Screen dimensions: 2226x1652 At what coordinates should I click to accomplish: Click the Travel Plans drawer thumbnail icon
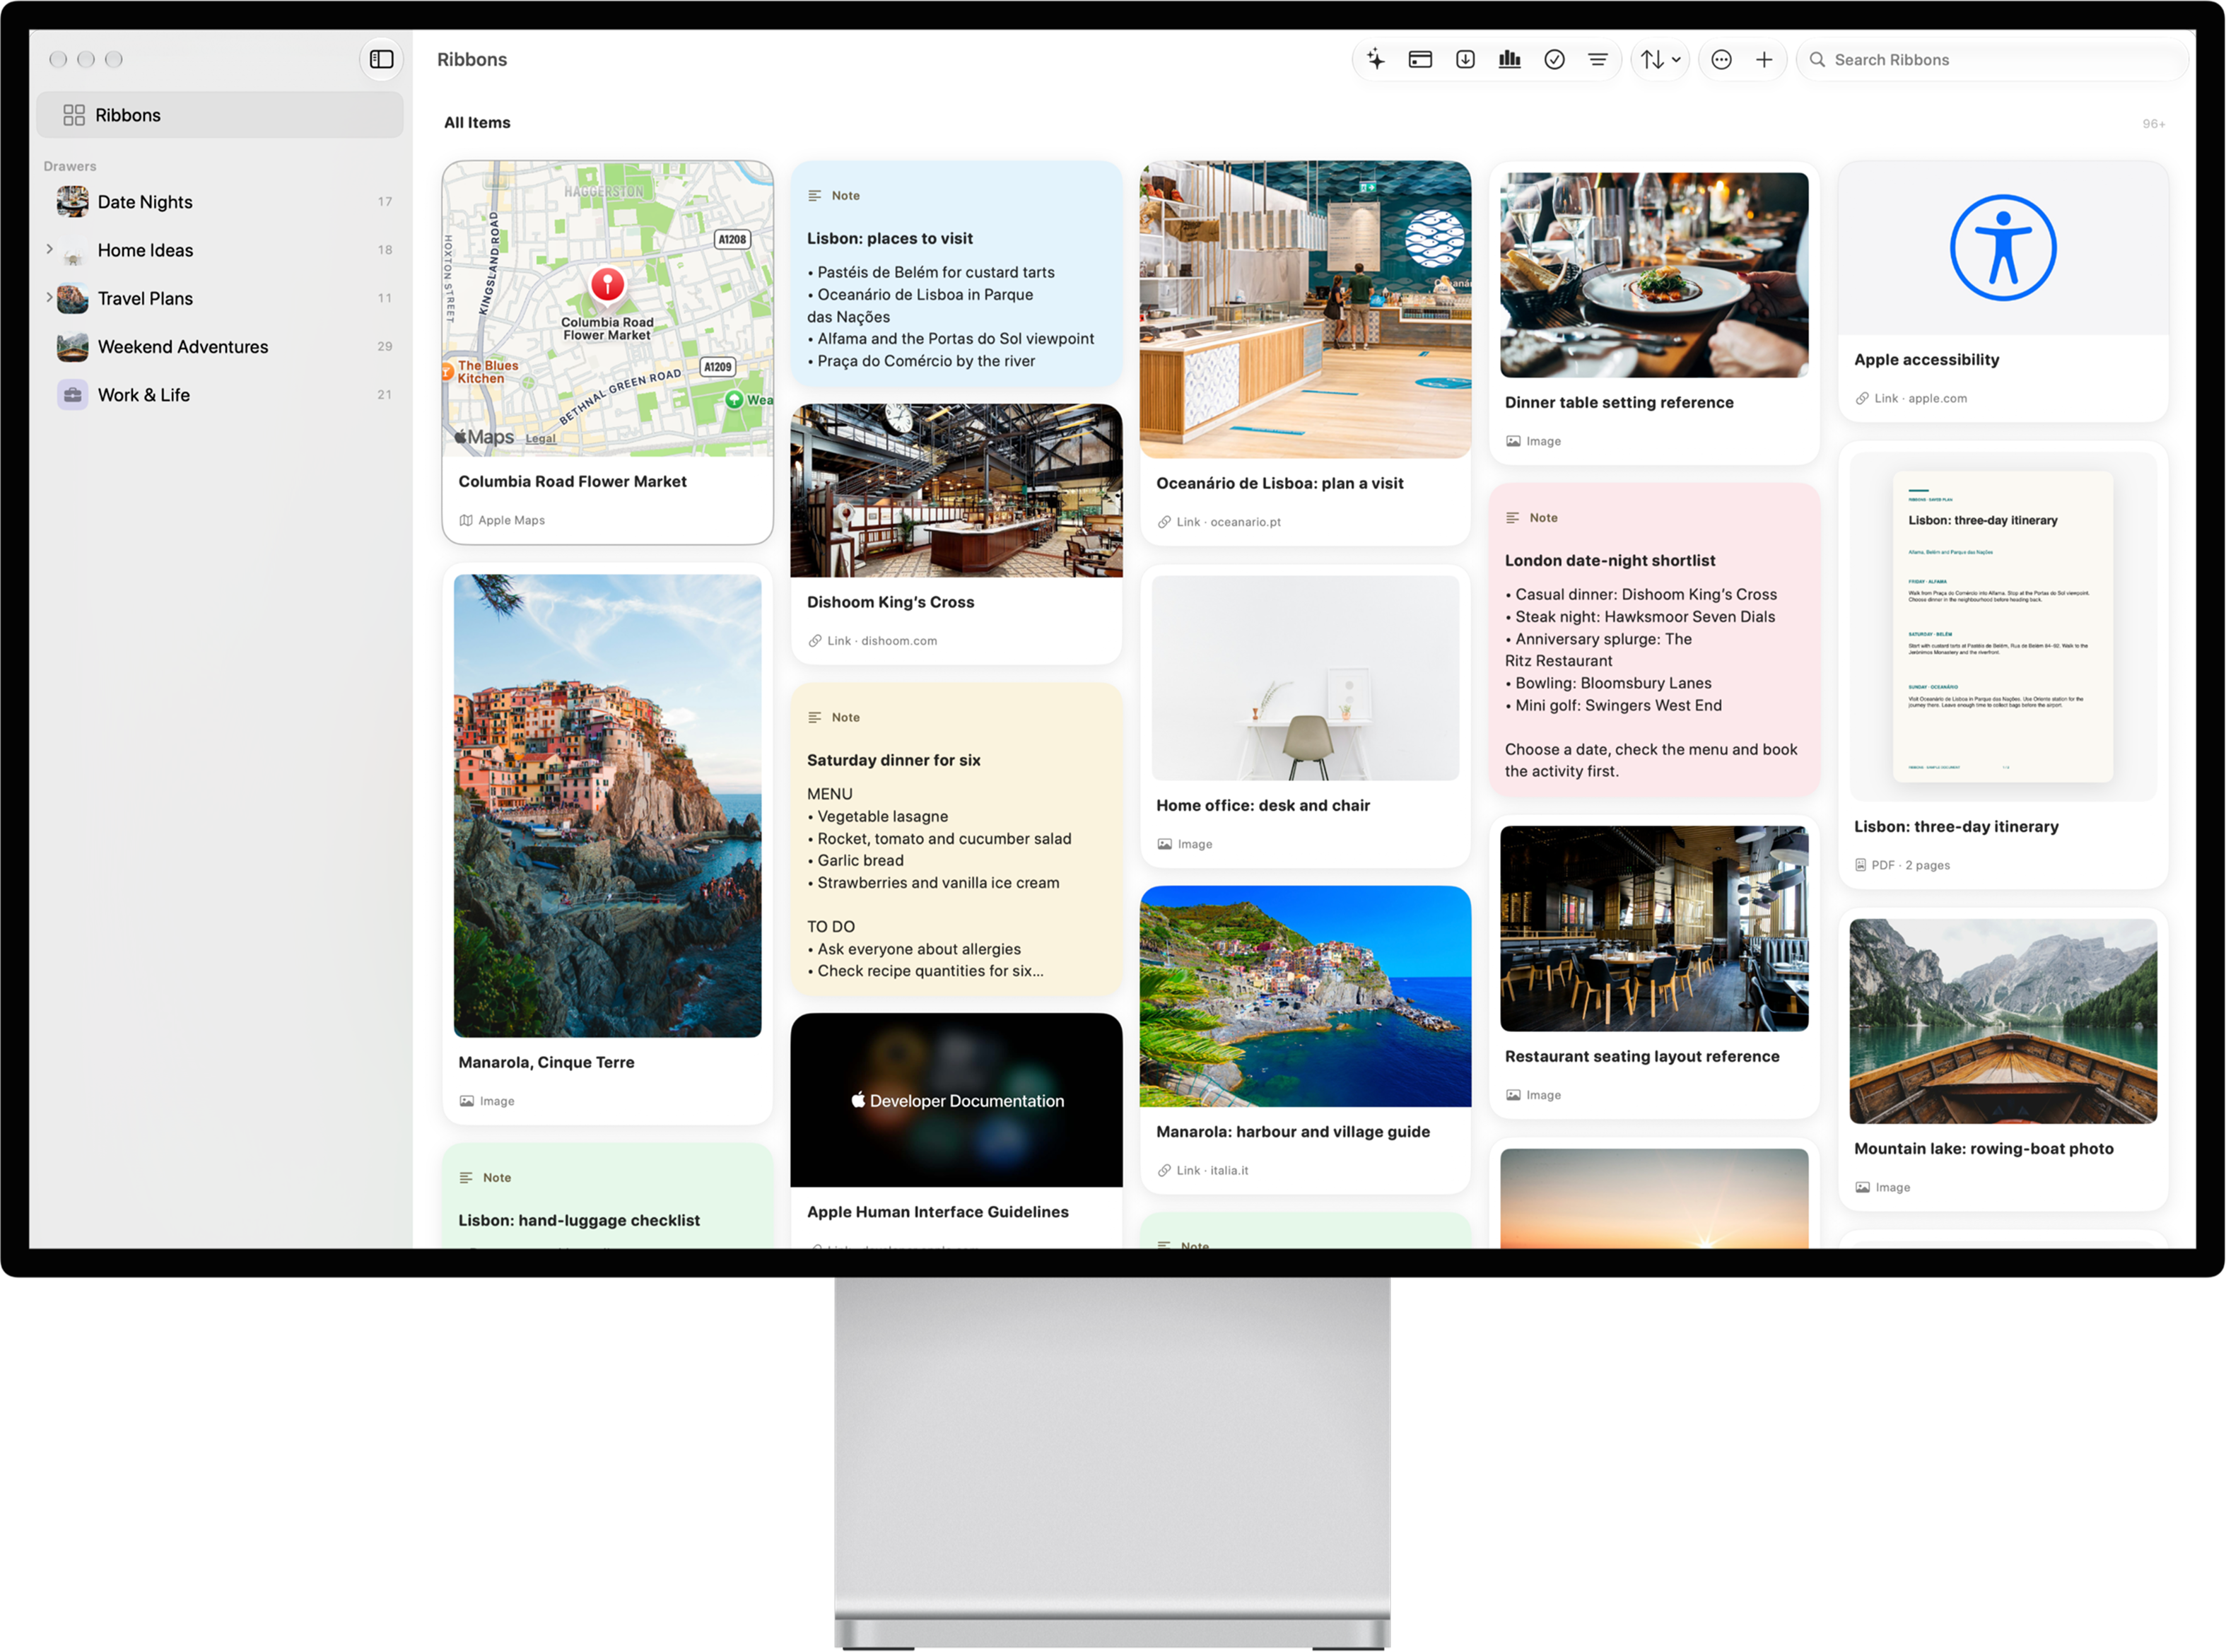click(x=72, y=298)
